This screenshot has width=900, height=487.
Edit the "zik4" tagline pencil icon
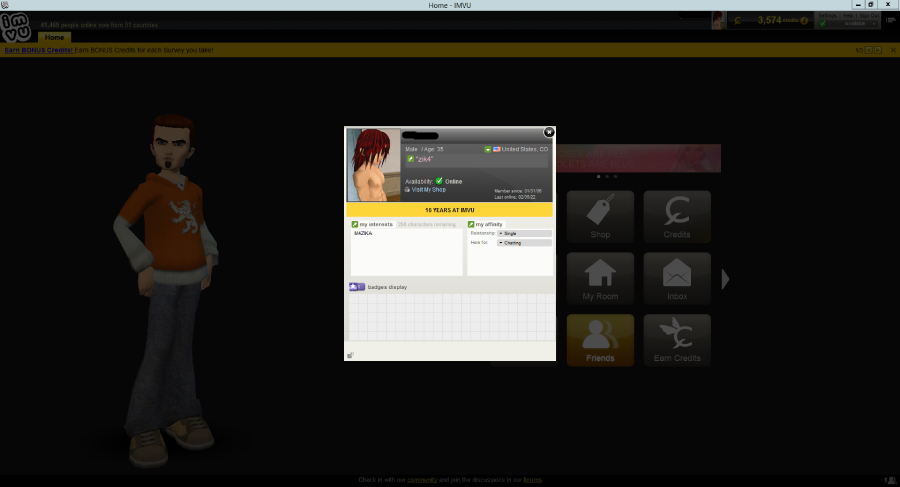pyautogui.click(x=410, y=159)
